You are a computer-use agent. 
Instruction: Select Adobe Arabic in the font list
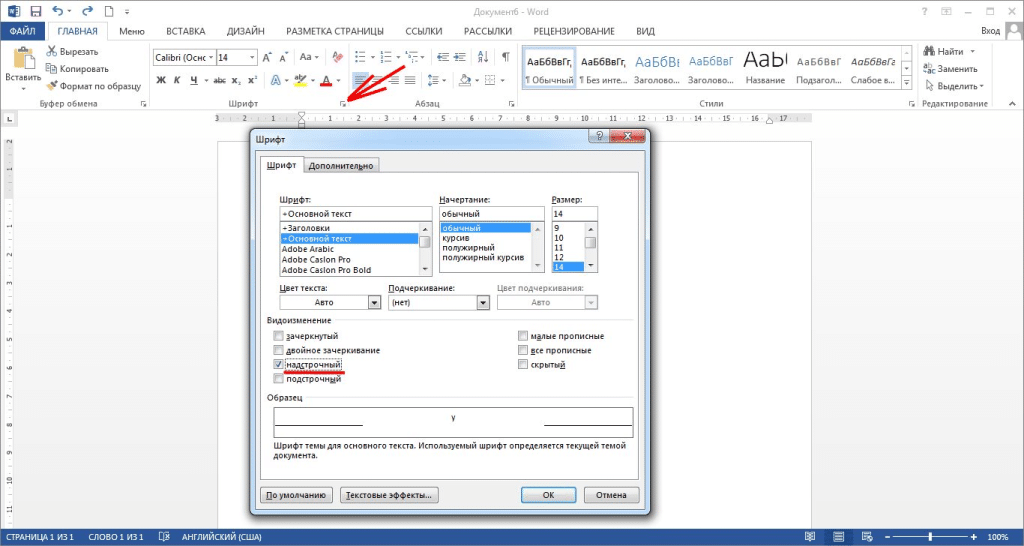(308, 249)
